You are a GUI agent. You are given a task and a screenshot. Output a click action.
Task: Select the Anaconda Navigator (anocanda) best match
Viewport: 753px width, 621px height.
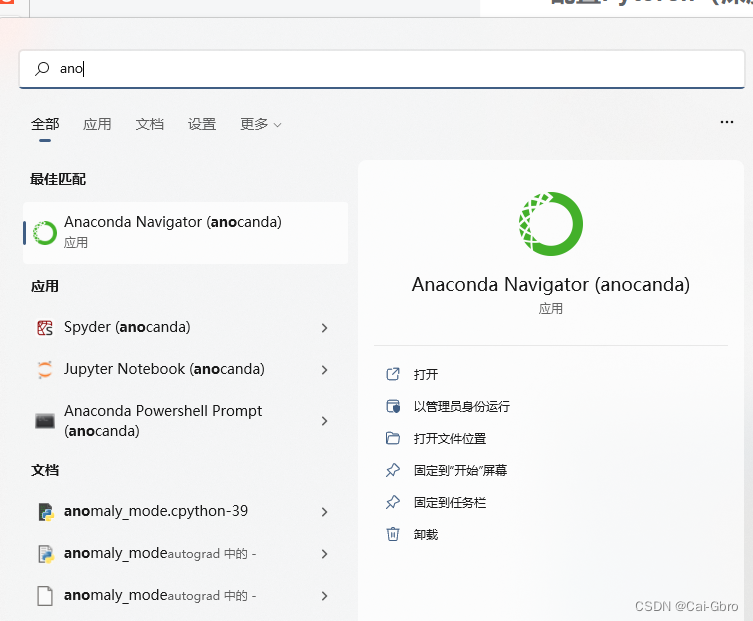185,232
